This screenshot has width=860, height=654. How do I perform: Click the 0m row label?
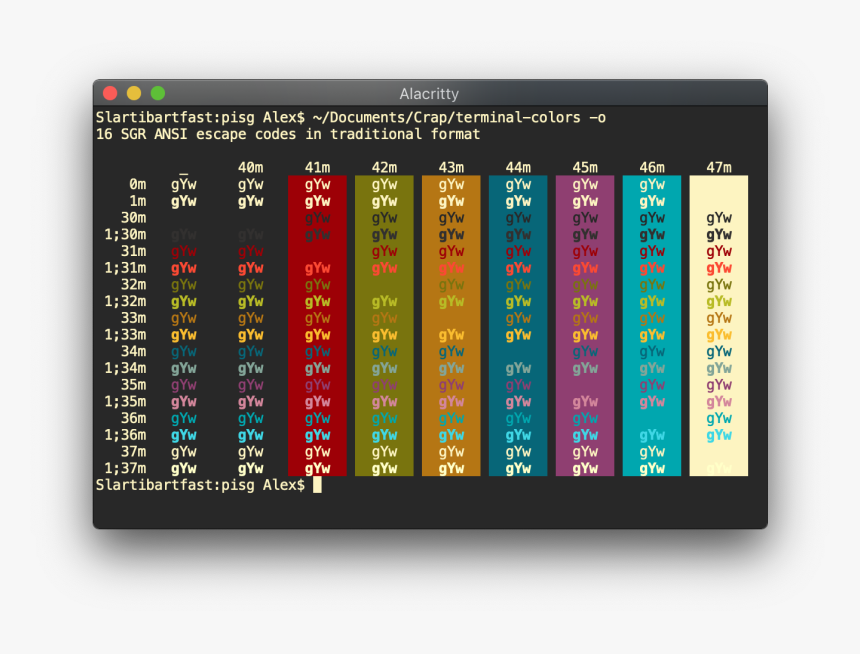138,184
